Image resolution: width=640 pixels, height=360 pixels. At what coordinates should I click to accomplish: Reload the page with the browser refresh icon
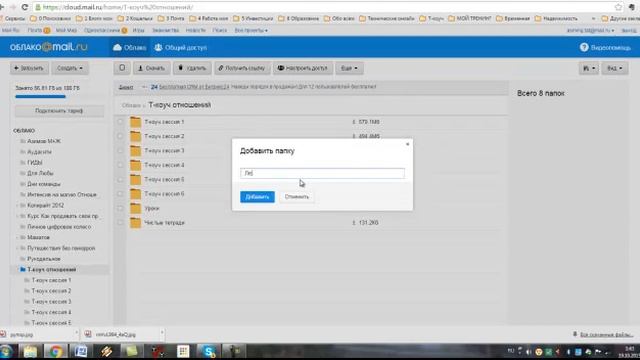point(25,7)
